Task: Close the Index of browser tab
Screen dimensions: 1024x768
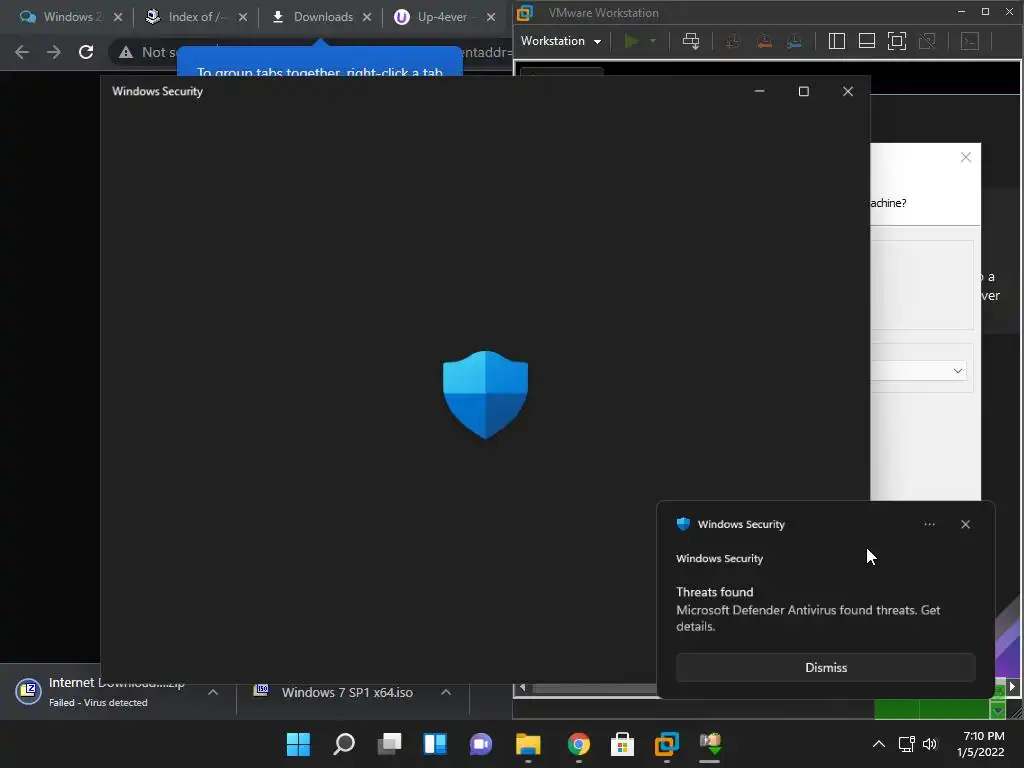Action: [x=243, y=17]
